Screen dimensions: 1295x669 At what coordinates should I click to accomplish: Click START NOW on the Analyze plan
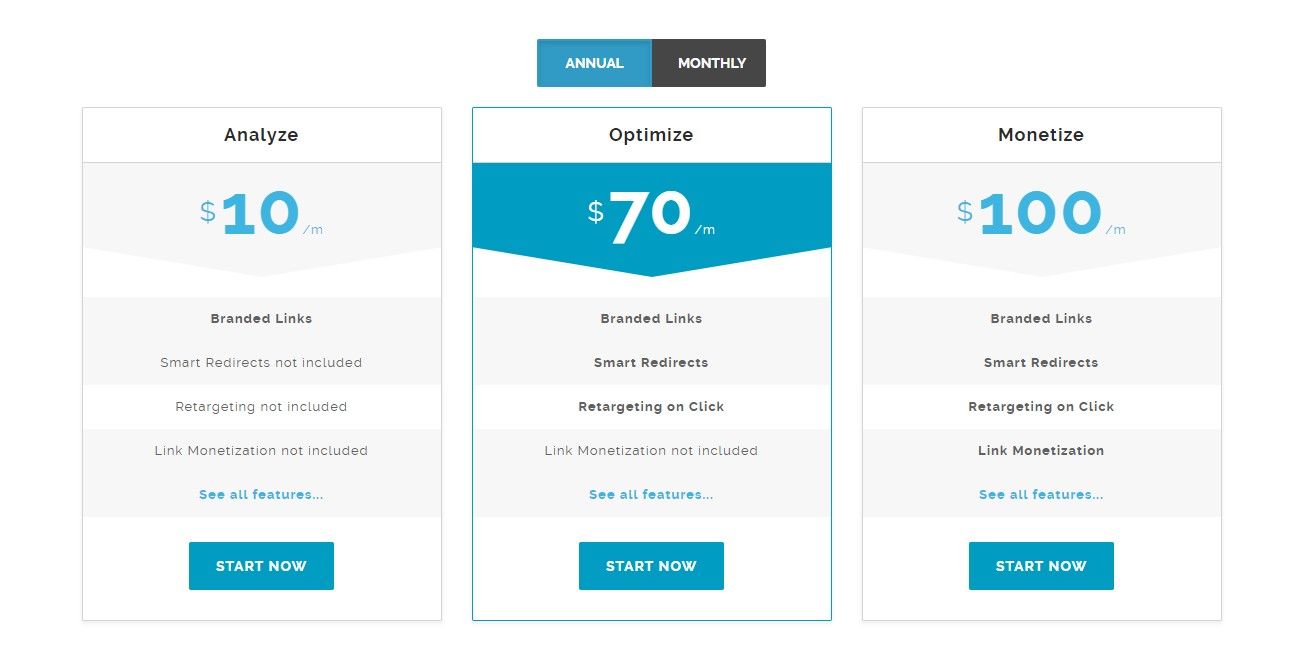pyautogui.click(x=261, y=565)
